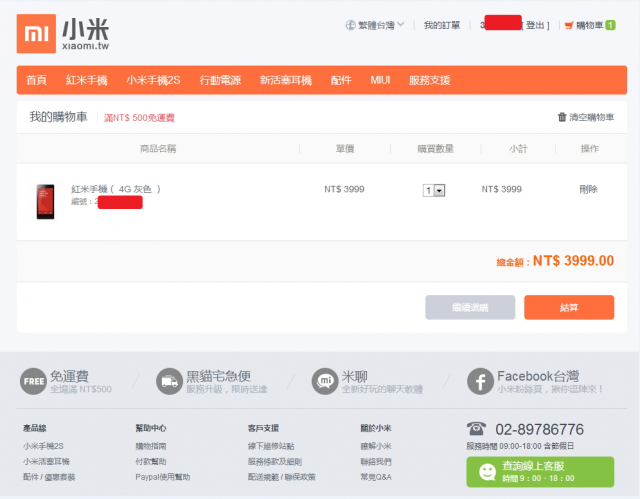The image size is (640, 499).
Task: Click 刪除 to remove the item
Action: tap(588, 189)
